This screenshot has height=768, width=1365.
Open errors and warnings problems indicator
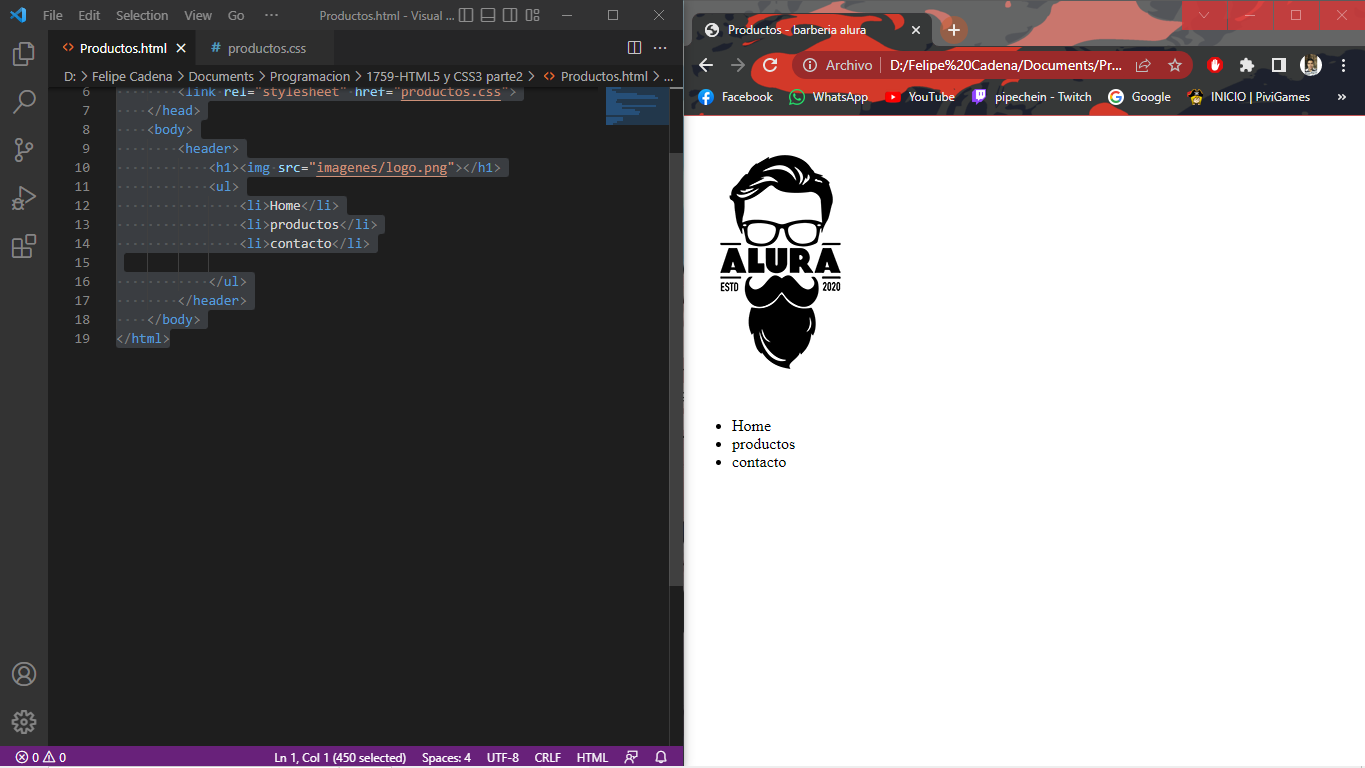point(41,757)
